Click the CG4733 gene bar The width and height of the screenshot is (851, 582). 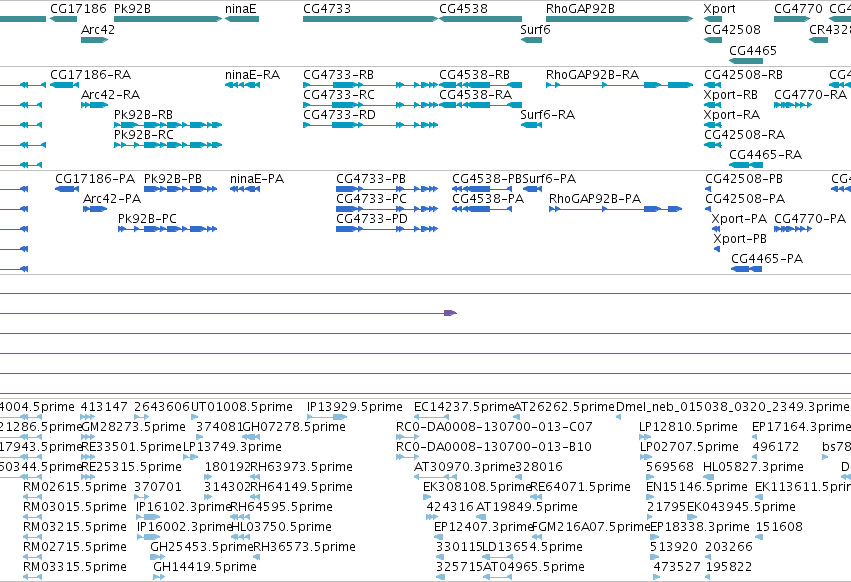pyautogui.click(x=370, y=19)
